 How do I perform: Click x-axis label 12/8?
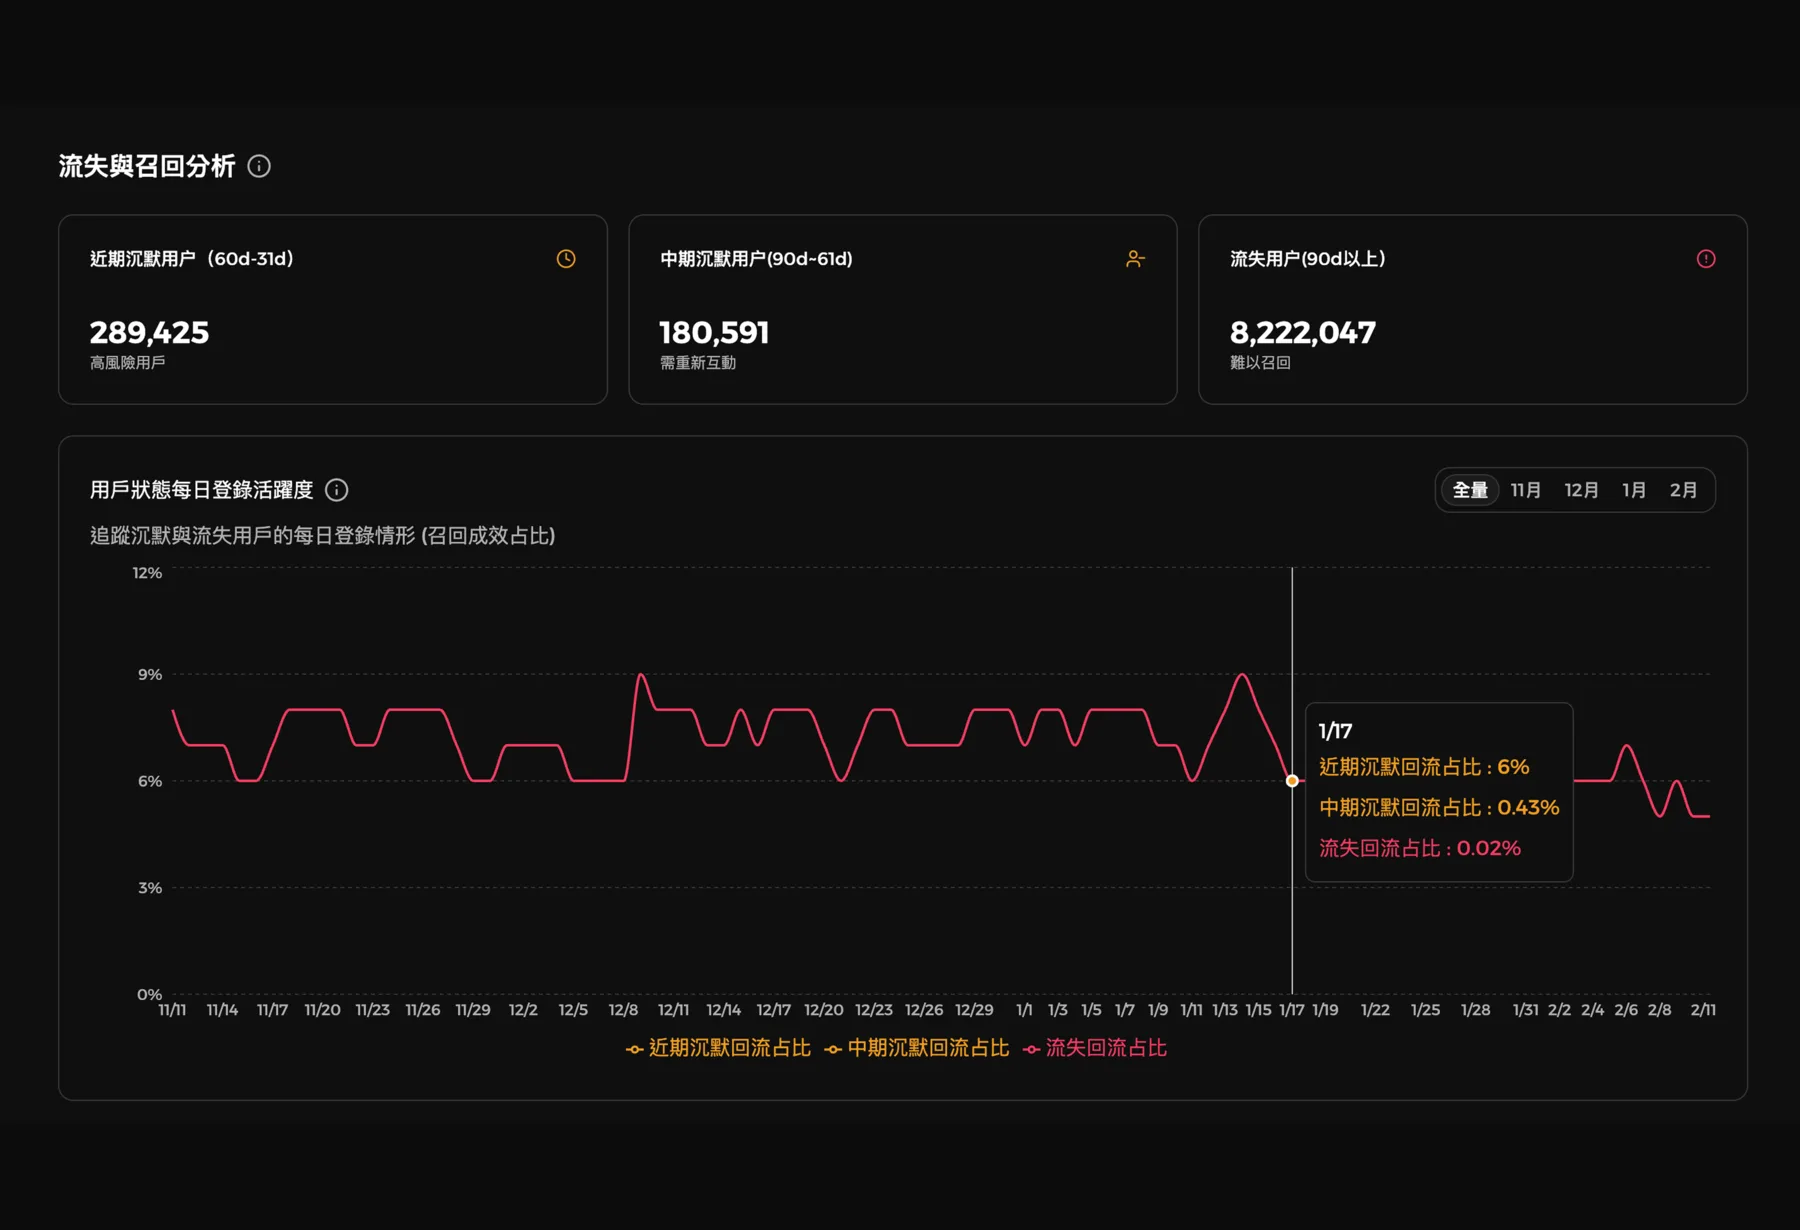pos(623,1010)
